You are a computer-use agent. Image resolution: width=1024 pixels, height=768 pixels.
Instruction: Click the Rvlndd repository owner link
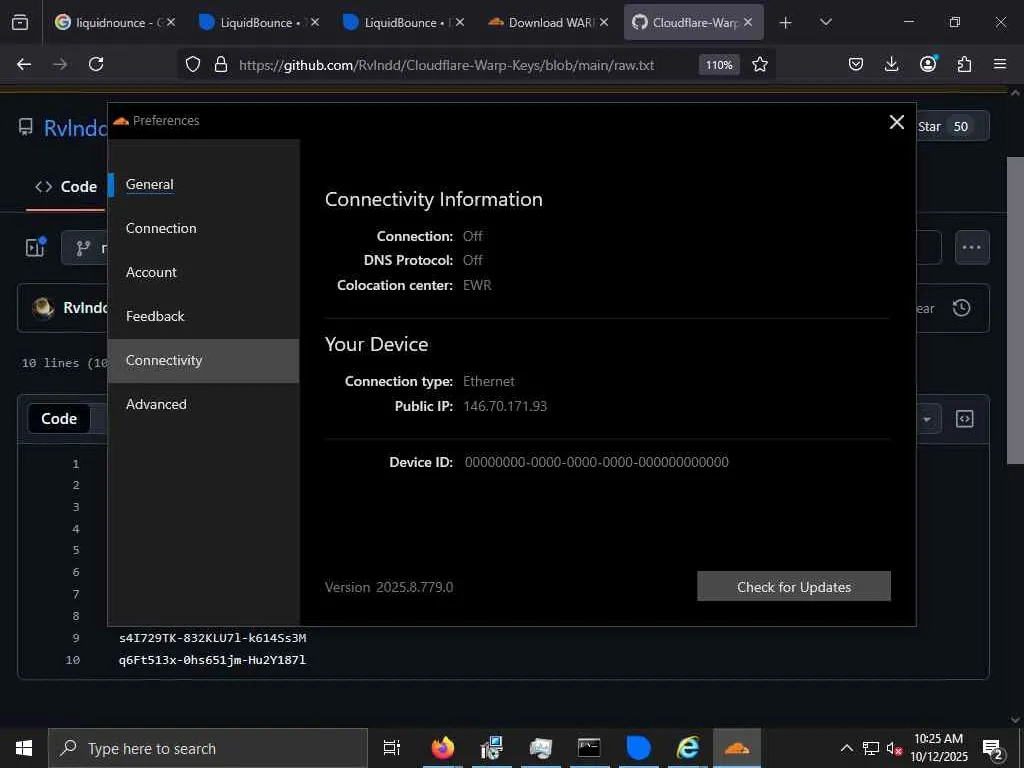75,128
